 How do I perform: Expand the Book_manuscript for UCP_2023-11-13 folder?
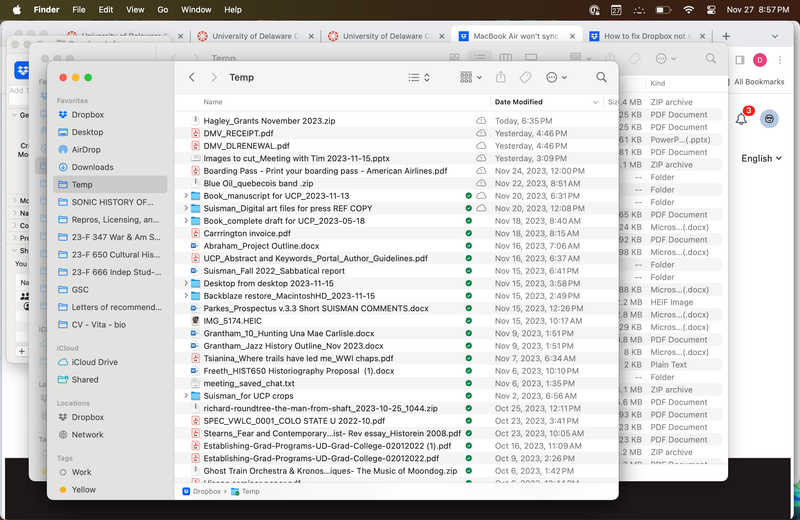point(186,196)
